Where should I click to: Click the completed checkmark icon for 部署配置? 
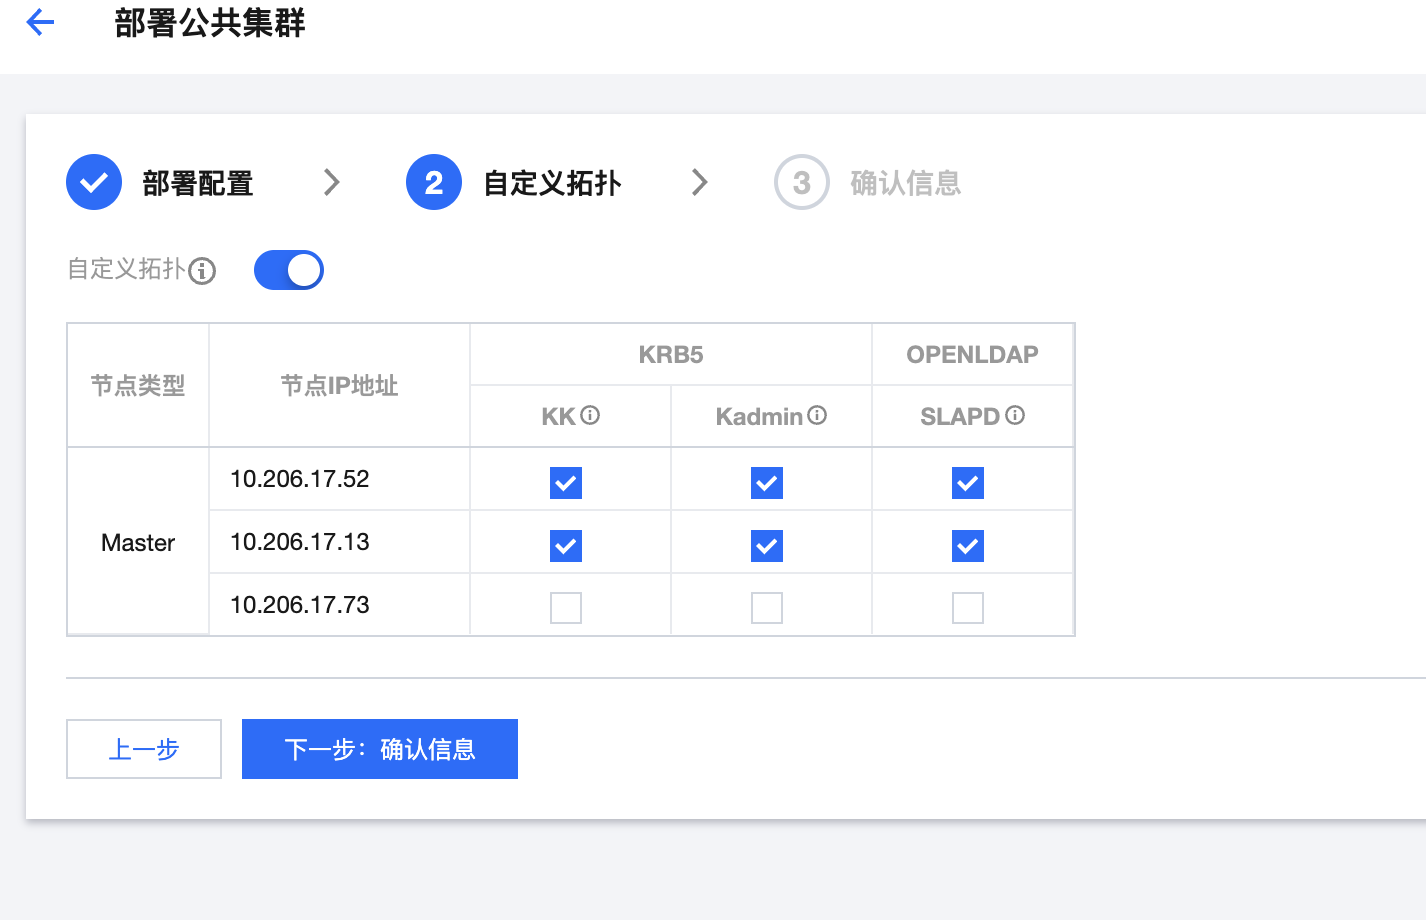(x=94, y=183)
